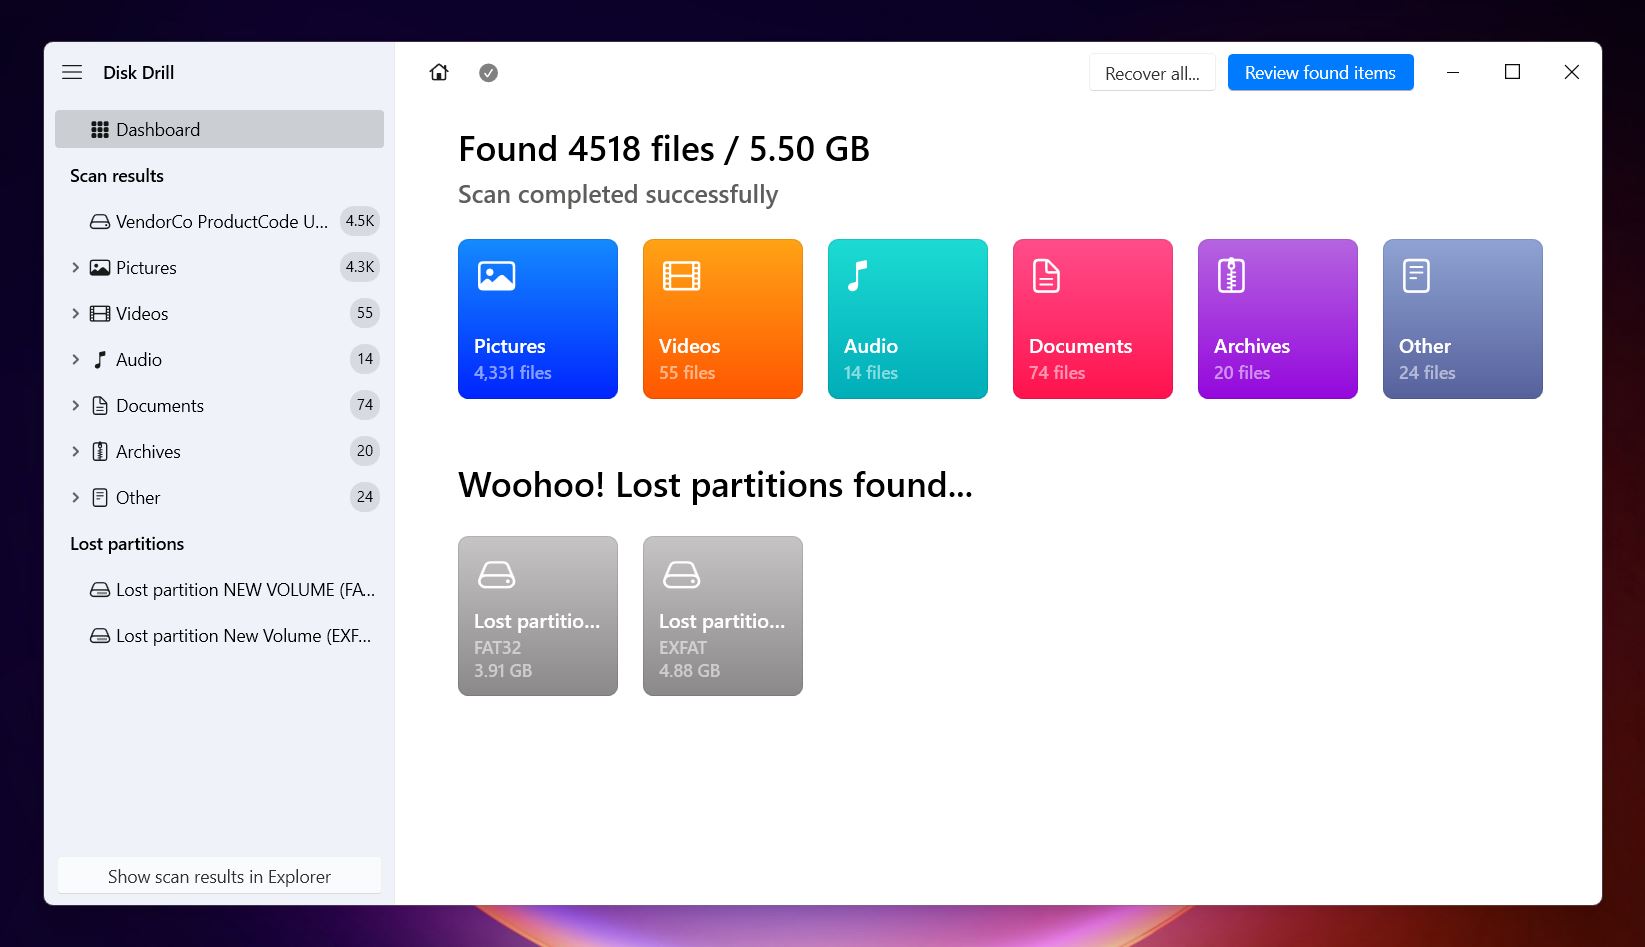1645x947 pixels.
Task: Select Dashboard in the sidebar
Action: click(219, 129)
